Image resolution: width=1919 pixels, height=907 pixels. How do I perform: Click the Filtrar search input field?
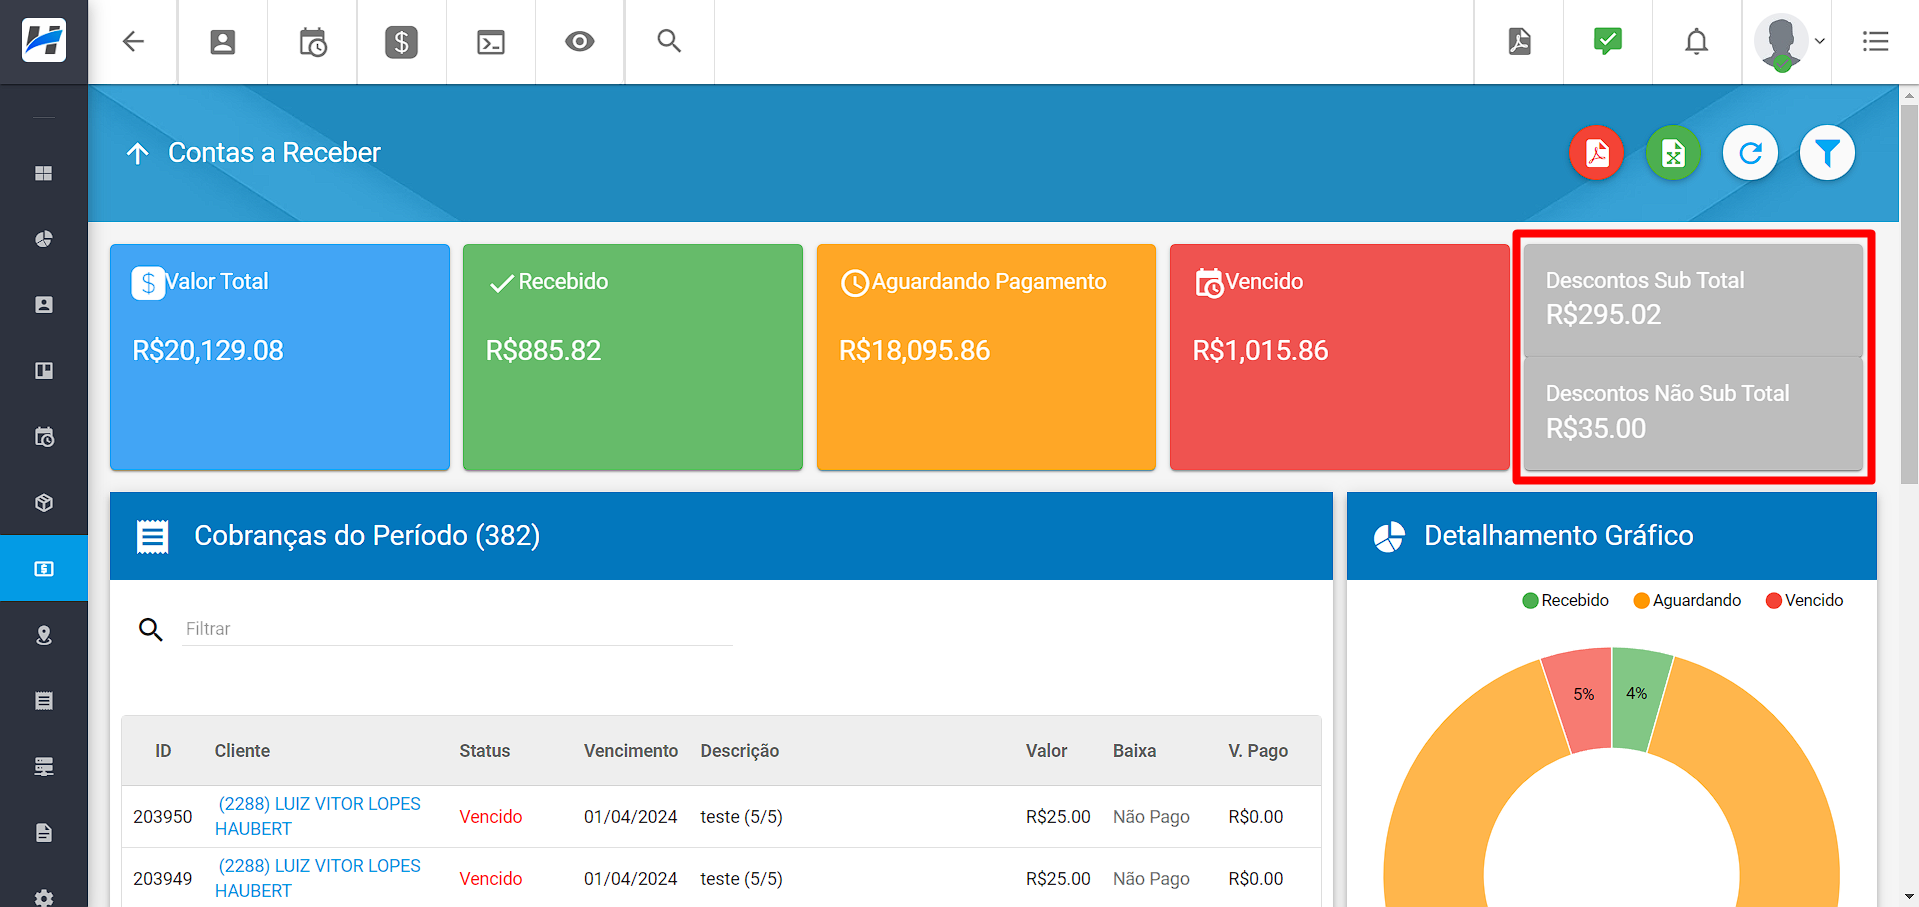(457, 629)
